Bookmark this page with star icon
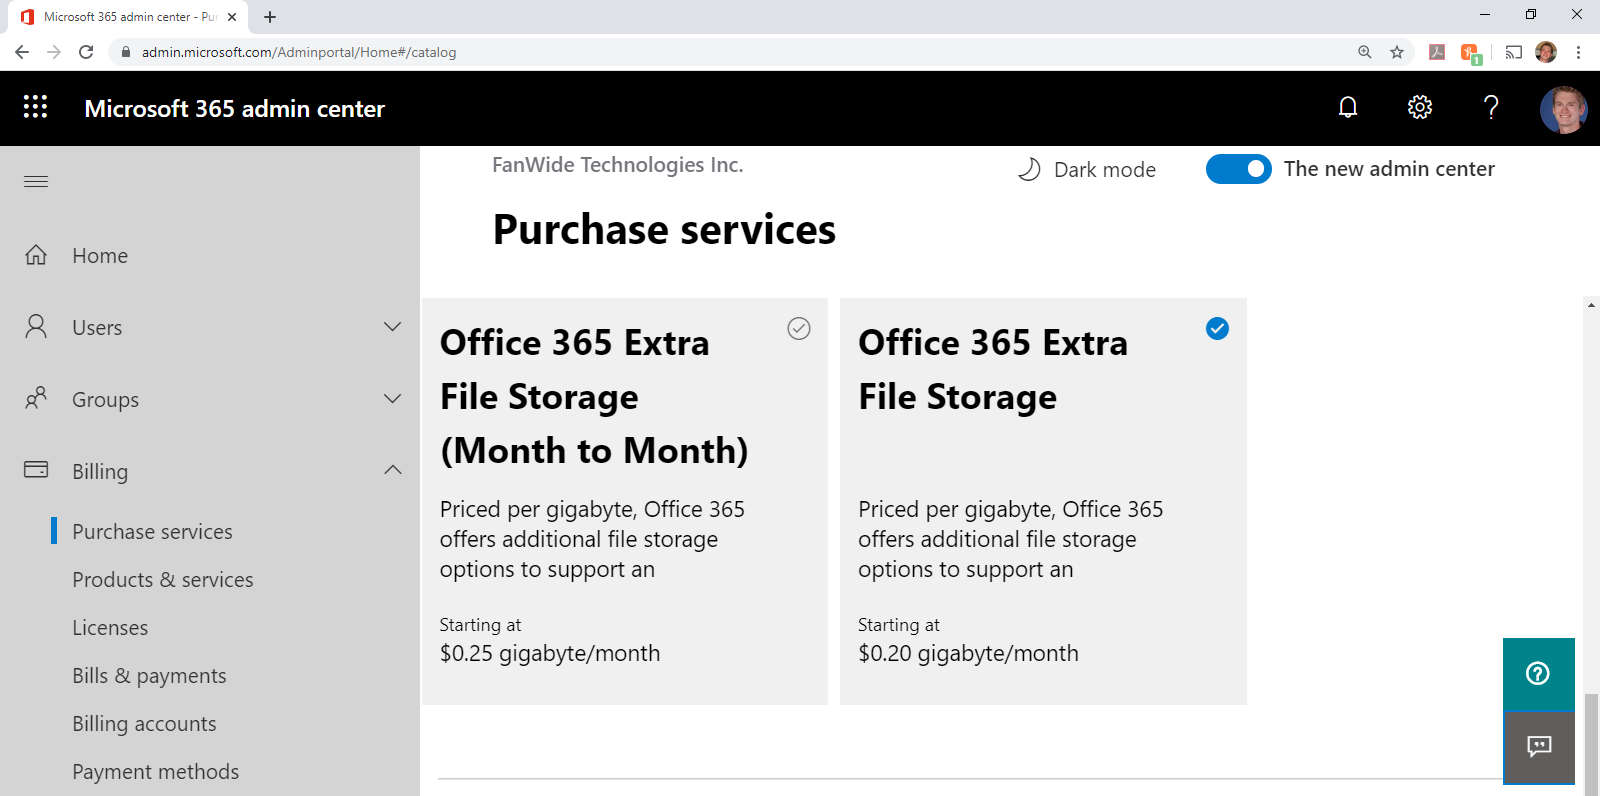The height and width of the screenshot is (796, 1600). point(1397,52)
